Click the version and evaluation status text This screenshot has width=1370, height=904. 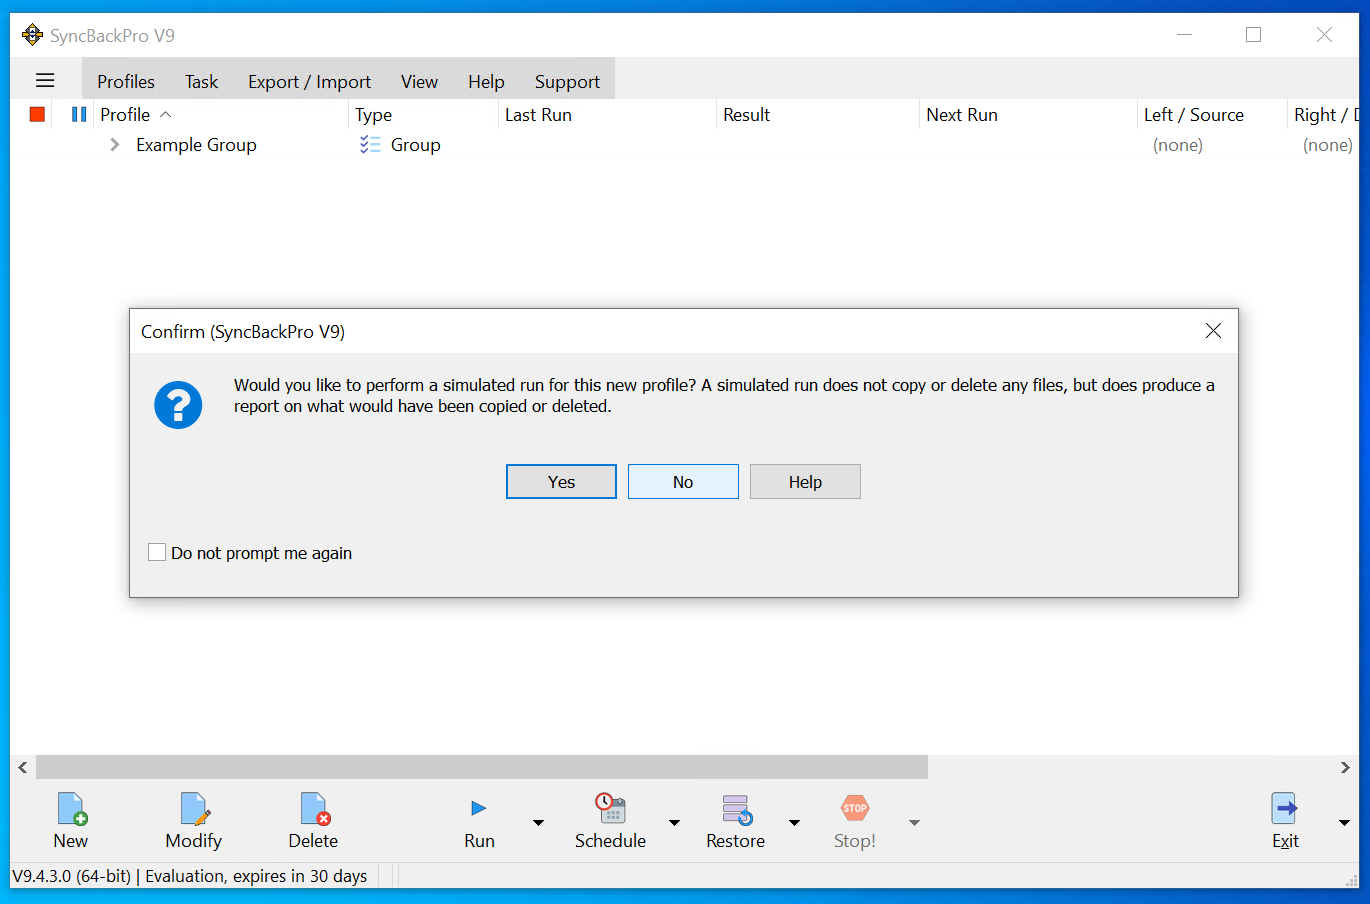[x=190, y=876]
